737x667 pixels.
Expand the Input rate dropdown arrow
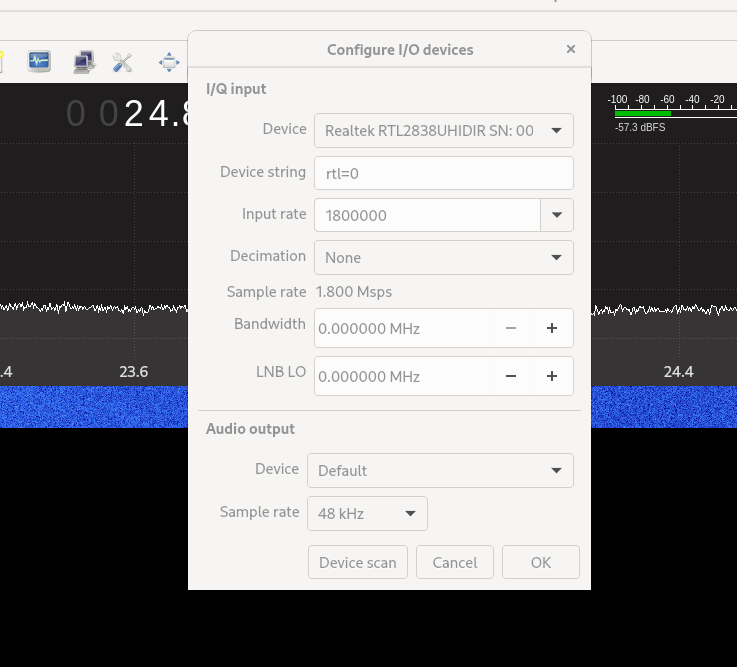[557, 215]
